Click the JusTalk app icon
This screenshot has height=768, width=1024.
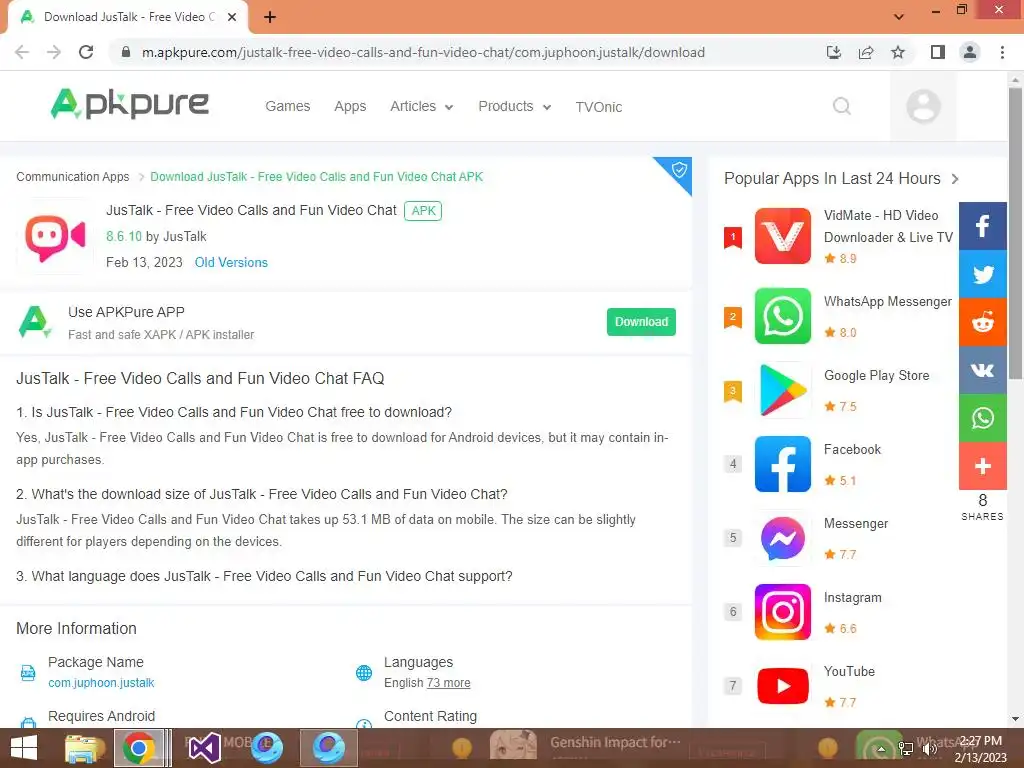[x=55, y=236]
